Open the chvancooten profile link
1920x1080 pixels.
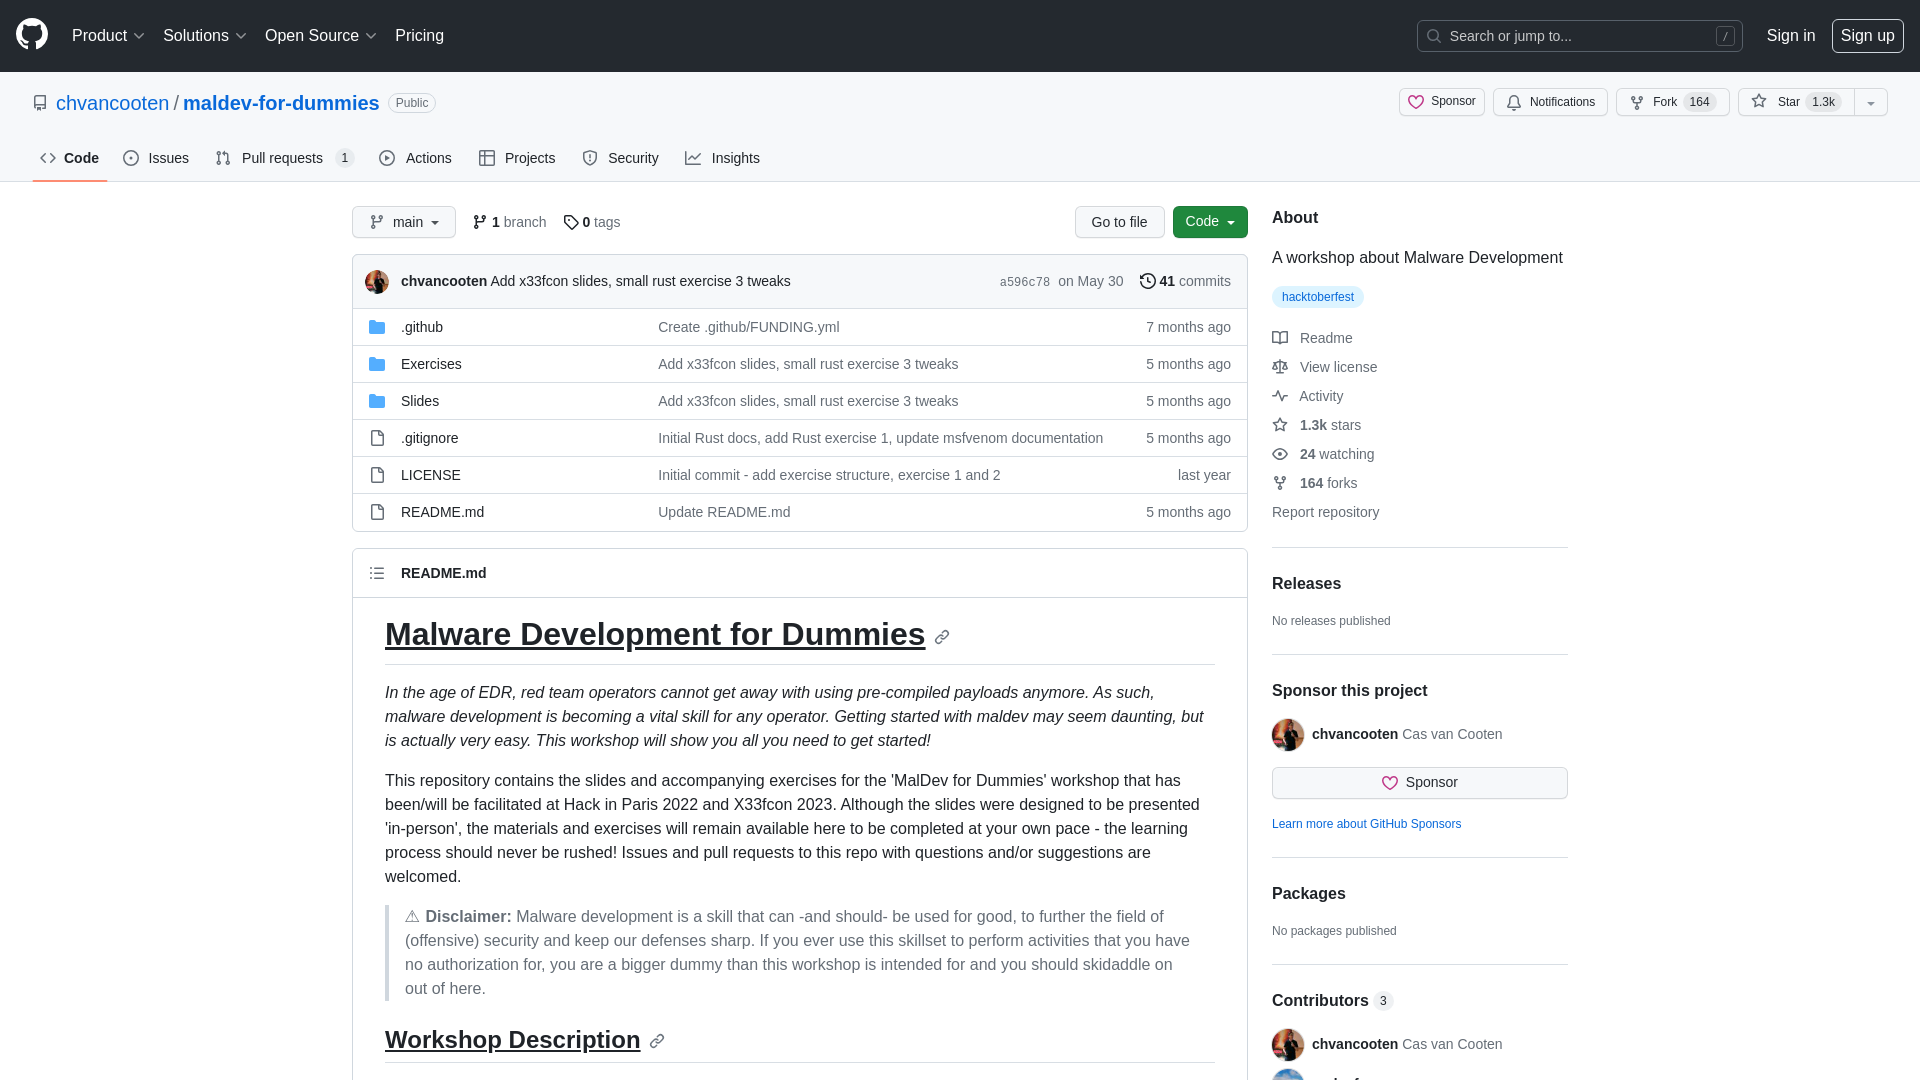(x=112, y=103)
